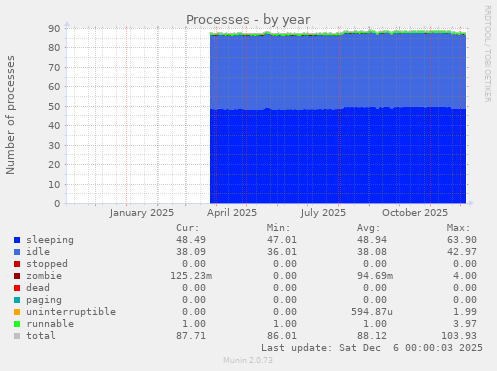Click the 'Max:' column header

click(x=459, y=228)
